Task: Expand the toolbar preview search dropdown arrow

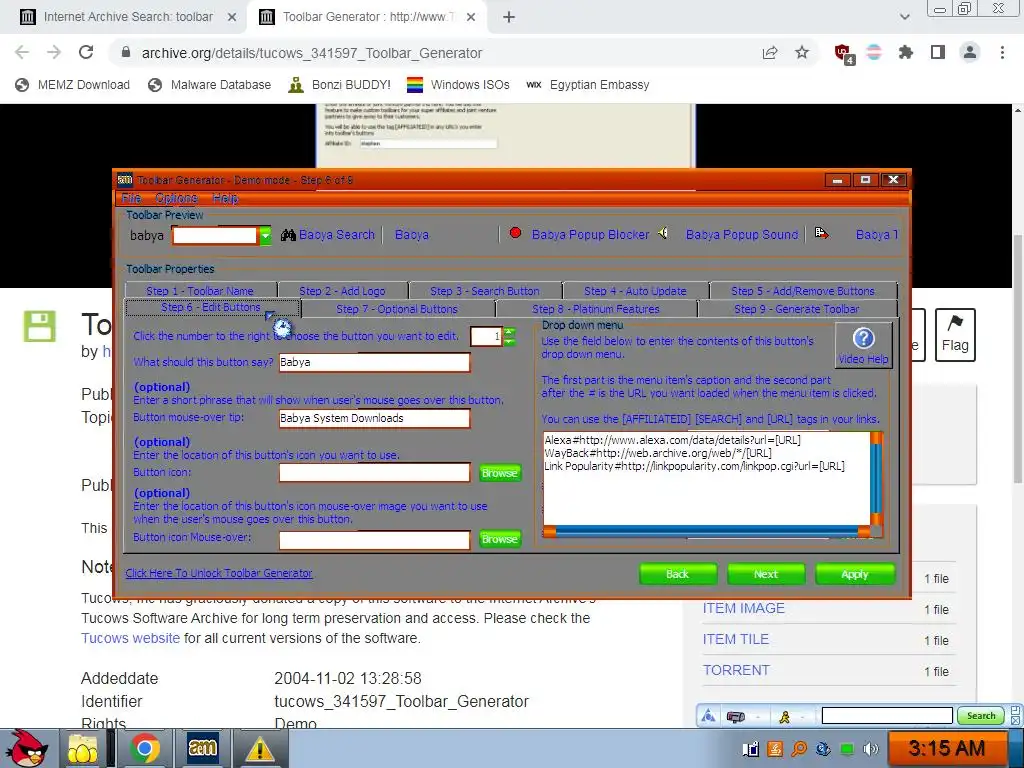Action: 265,236
